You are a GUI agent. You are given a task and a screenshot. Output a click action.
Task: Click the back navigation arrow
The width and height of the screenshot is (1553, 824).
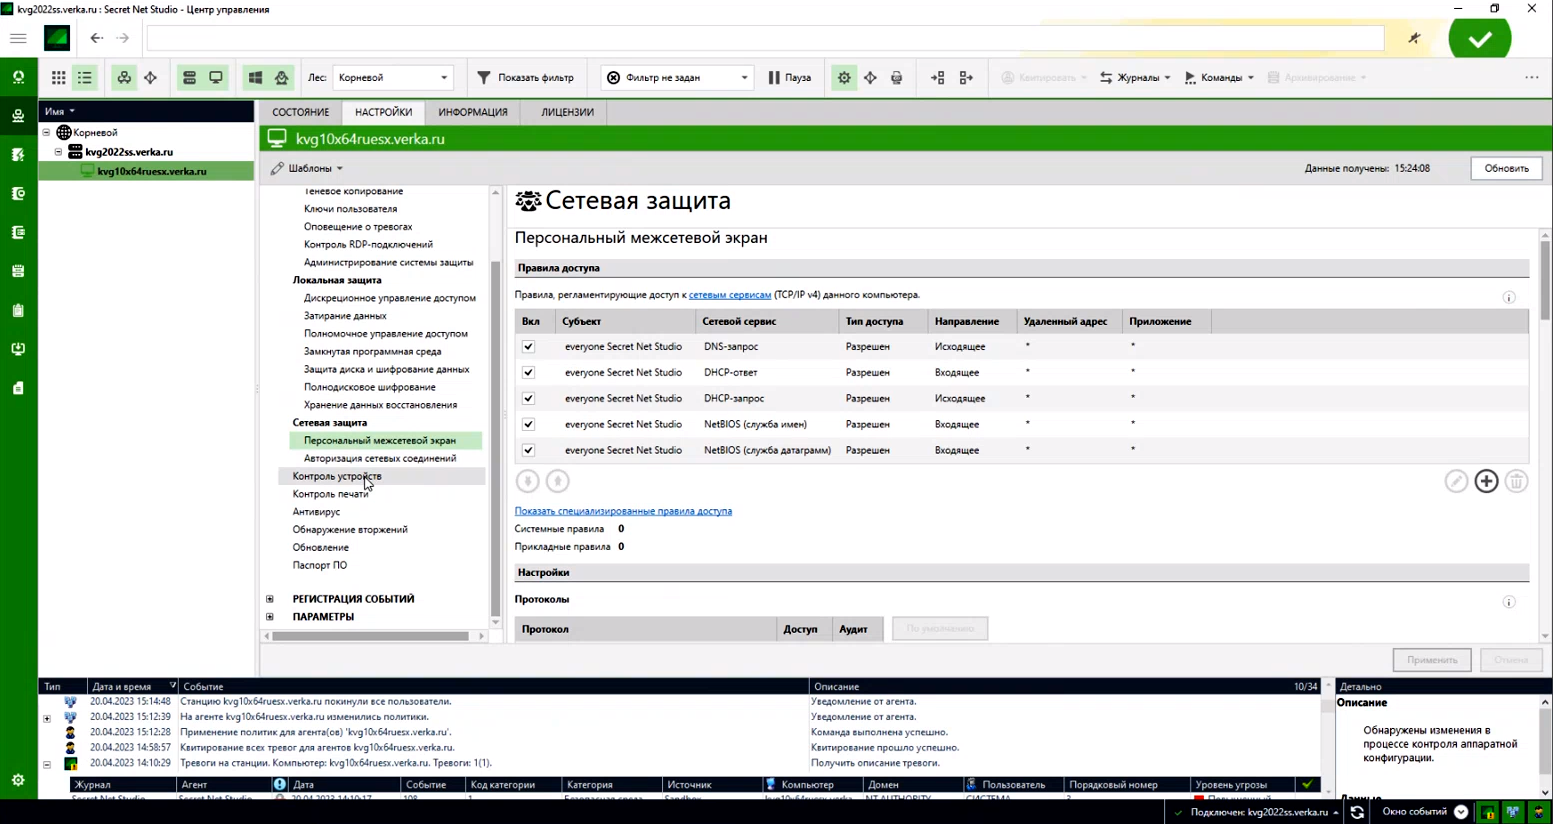pos(96,39)
